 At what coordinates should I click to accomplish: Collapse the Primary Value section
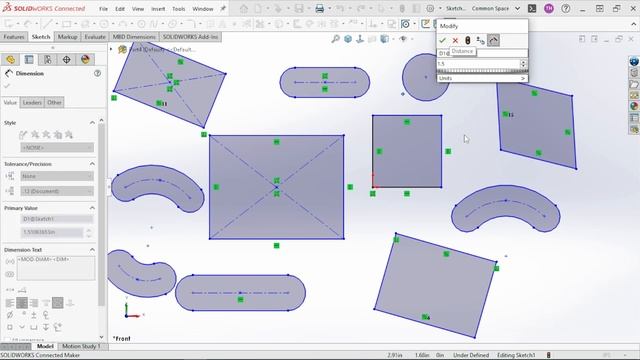pyautogui.click(x=92, y=208)
